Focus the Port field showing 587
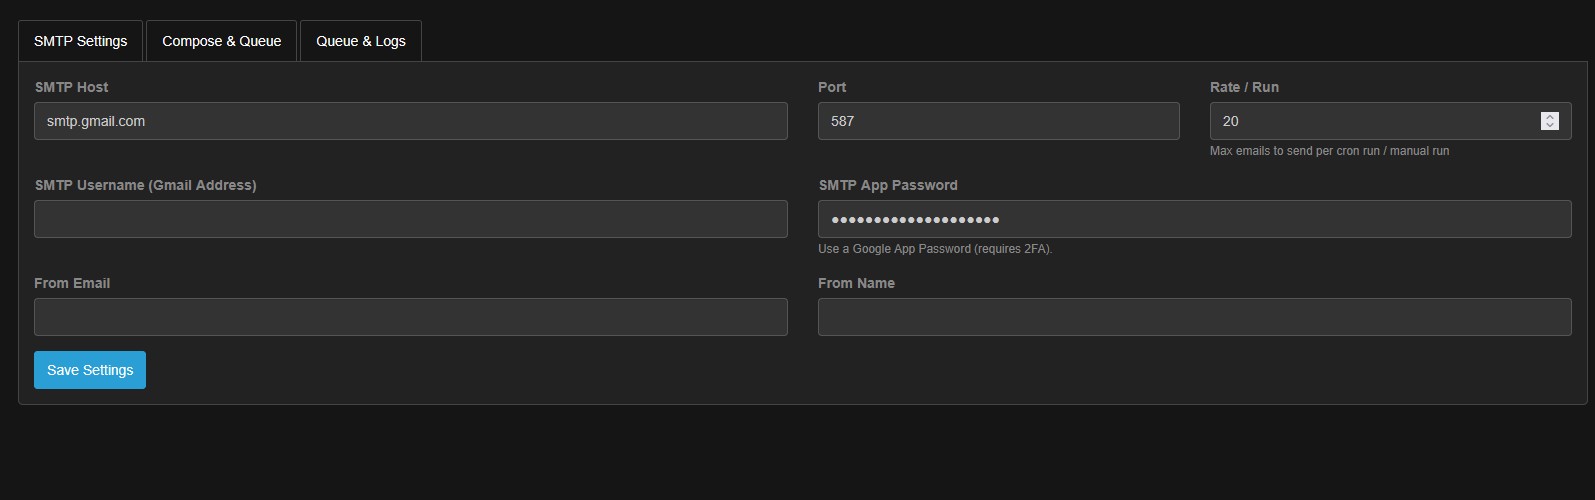1595x500 pixels. [x=998, y=121]
